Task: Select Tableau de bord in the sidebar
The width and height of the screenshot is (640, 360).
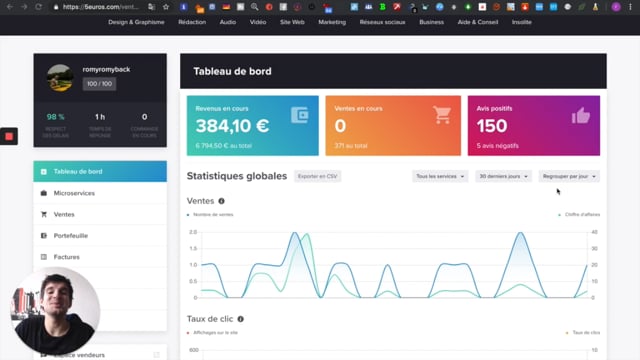Action: point(100,171)
